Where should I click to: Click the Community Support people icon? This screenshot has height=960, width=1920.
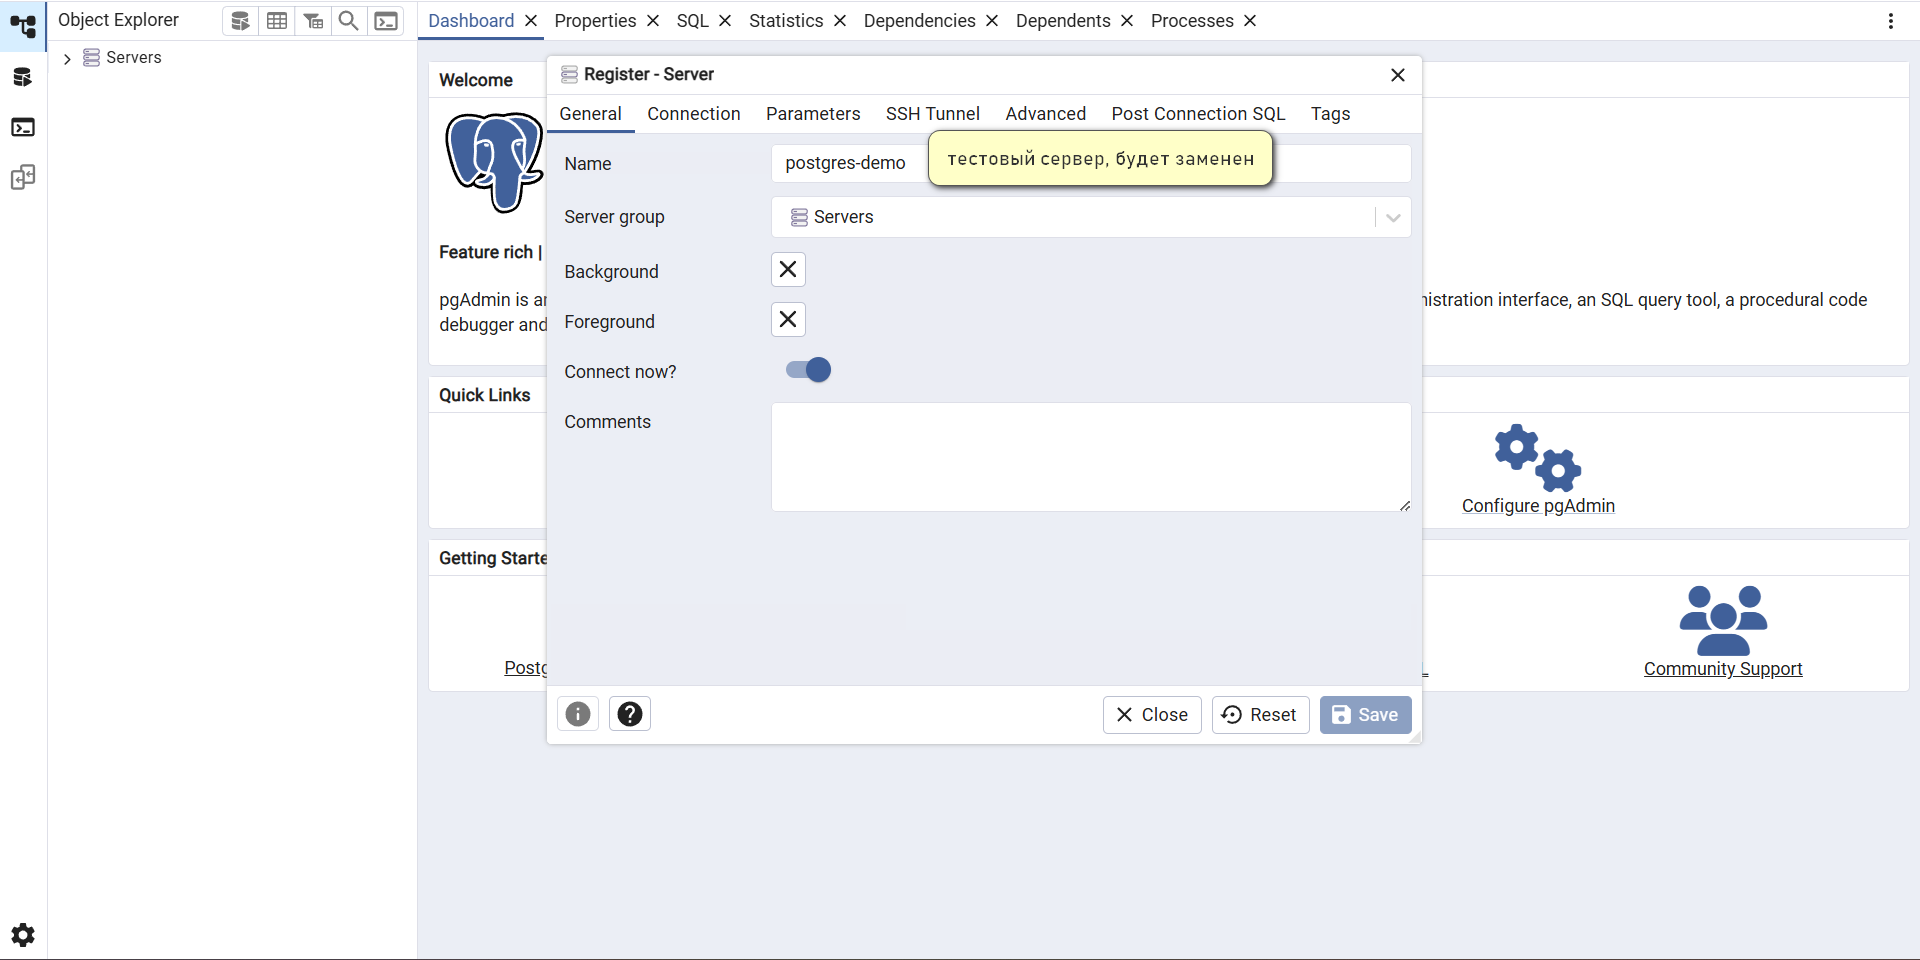(x=1723, y=621)
